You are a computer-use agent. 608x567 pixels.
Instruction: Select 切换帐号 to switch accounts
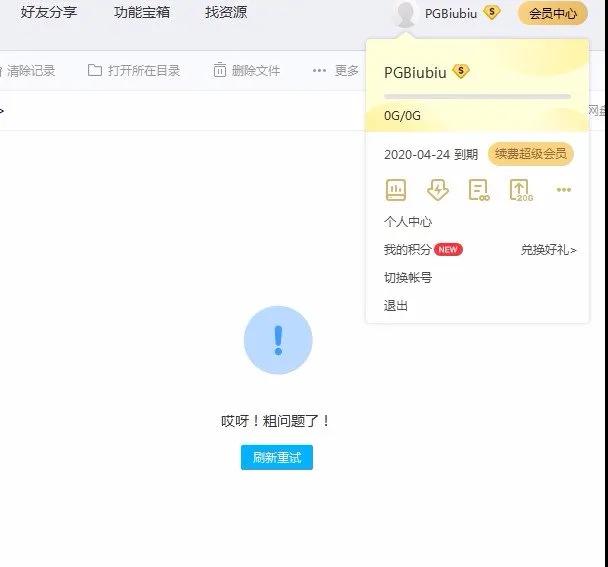click(408, 278)
